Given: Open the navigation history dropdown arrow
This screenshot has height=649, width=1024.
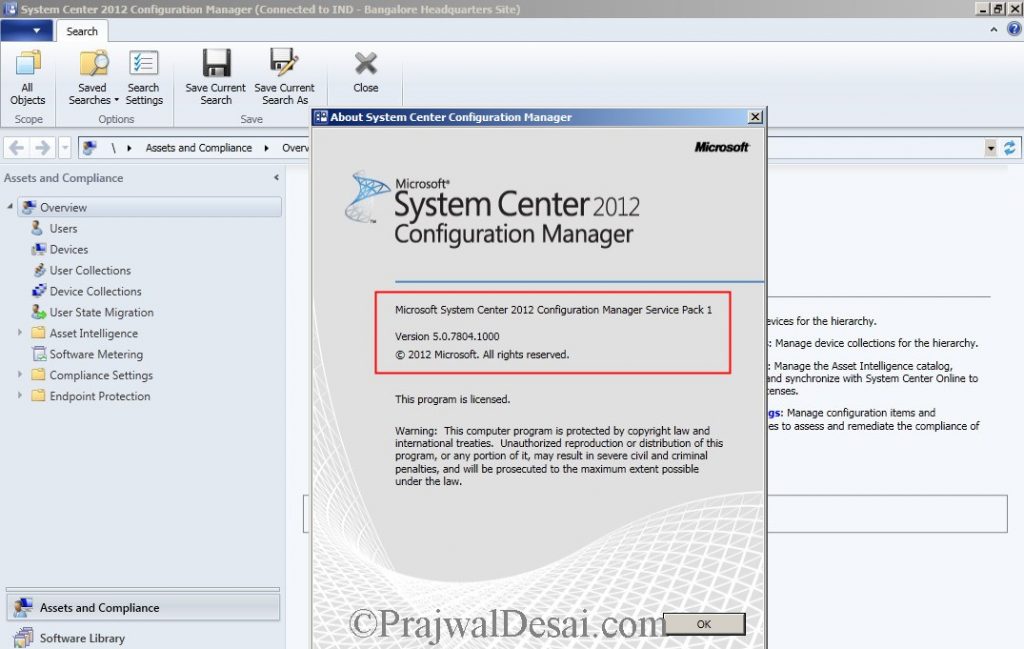Looking at the screenshot, I should coord(65,148).
